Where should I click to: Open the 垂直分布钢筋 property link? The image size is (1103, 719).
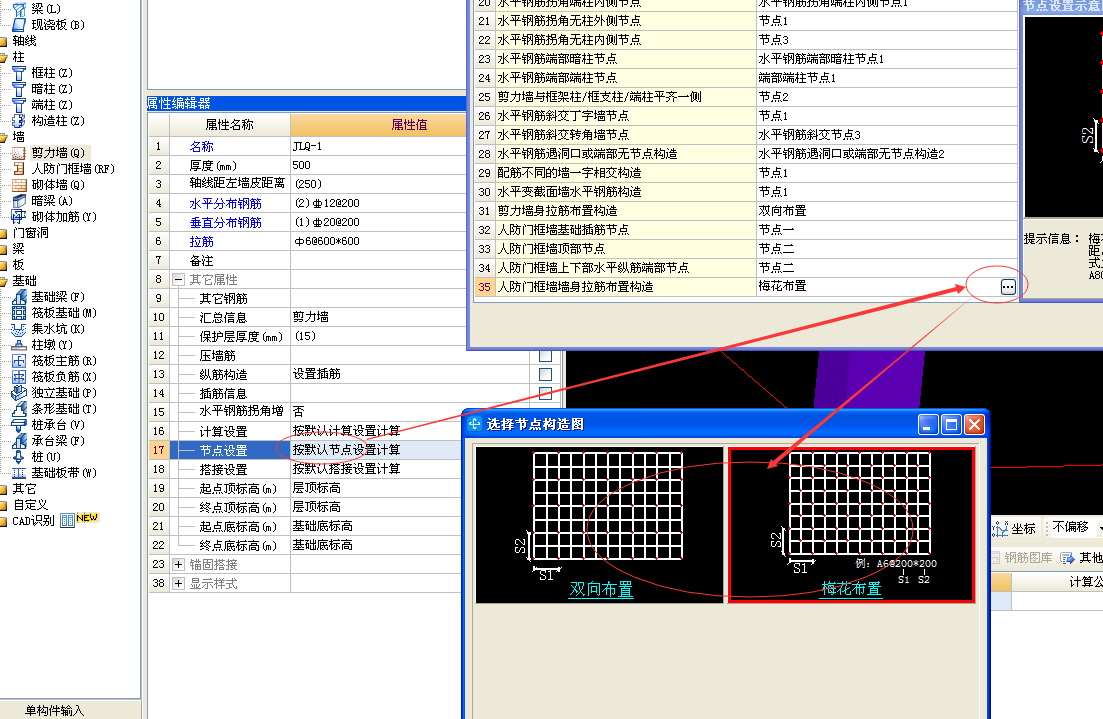click(225, 222)
